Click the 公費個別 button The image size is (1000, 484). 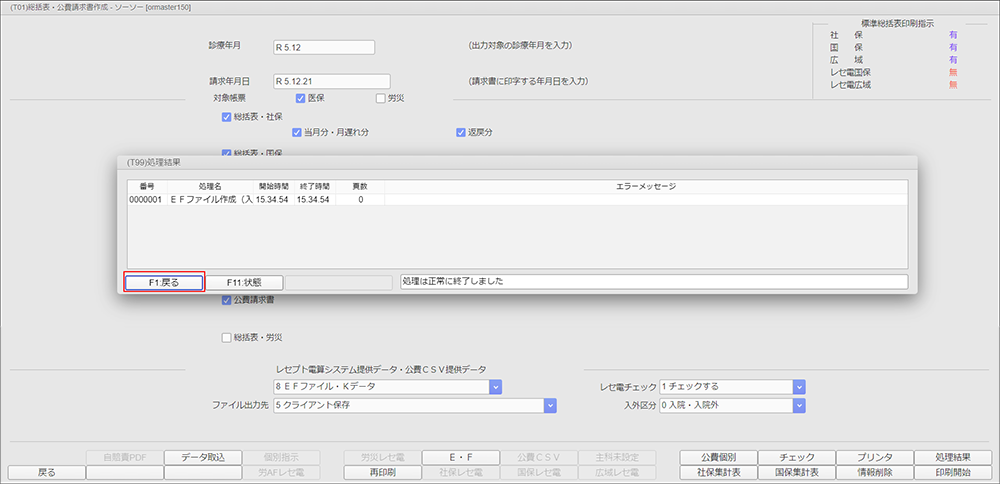tap(719, 457)
